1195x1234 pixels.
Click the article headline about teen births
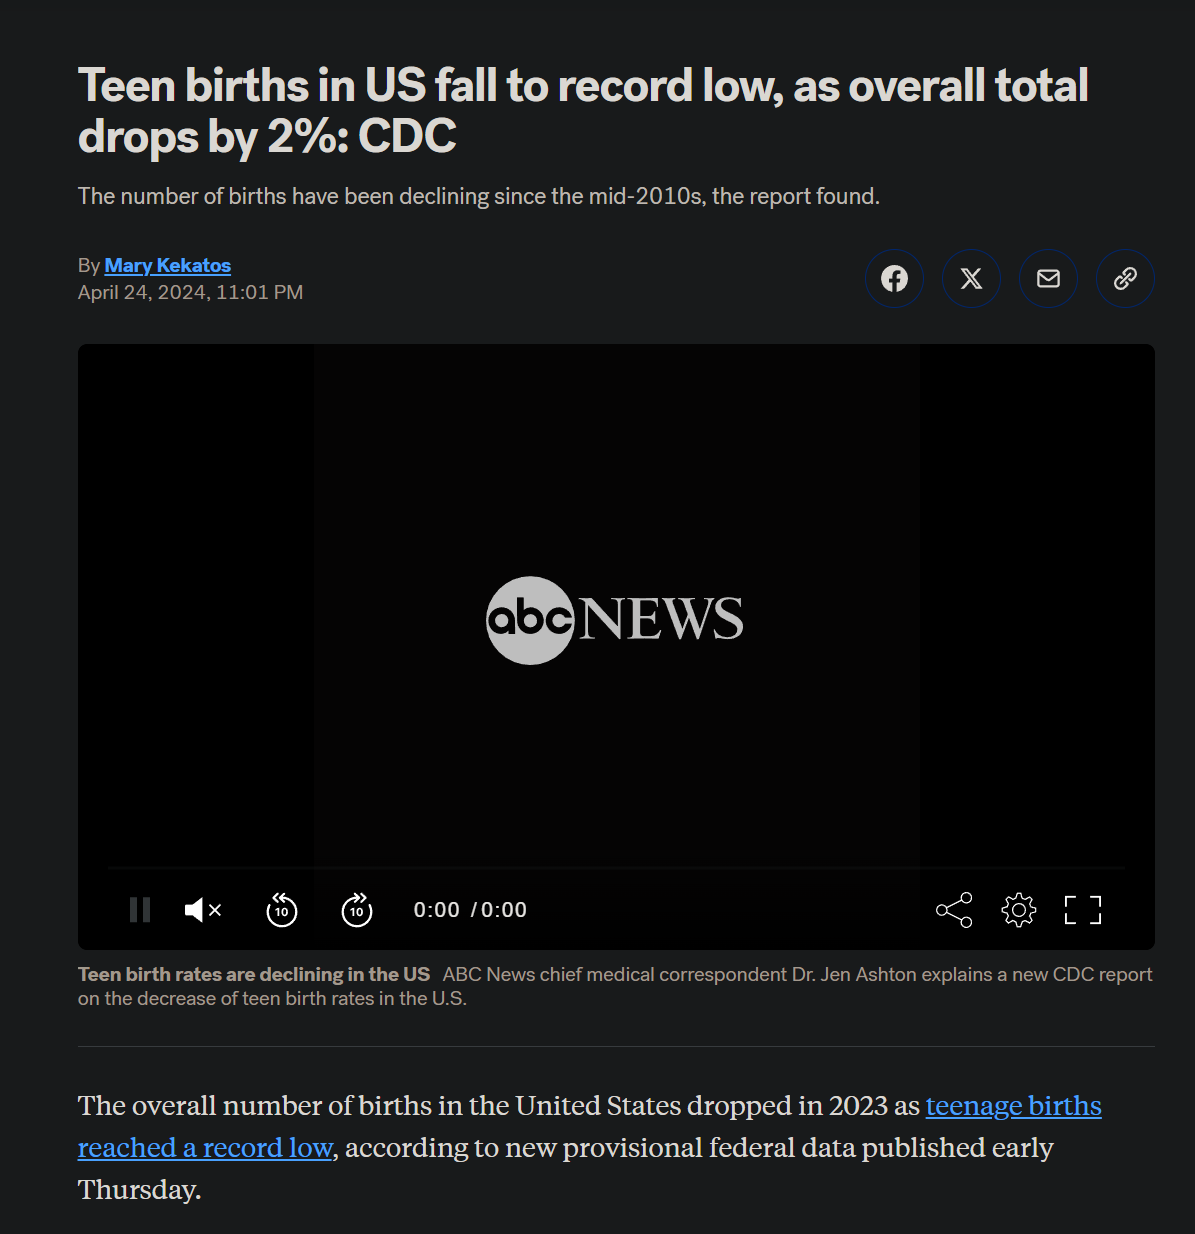click(x=582, y=111)
